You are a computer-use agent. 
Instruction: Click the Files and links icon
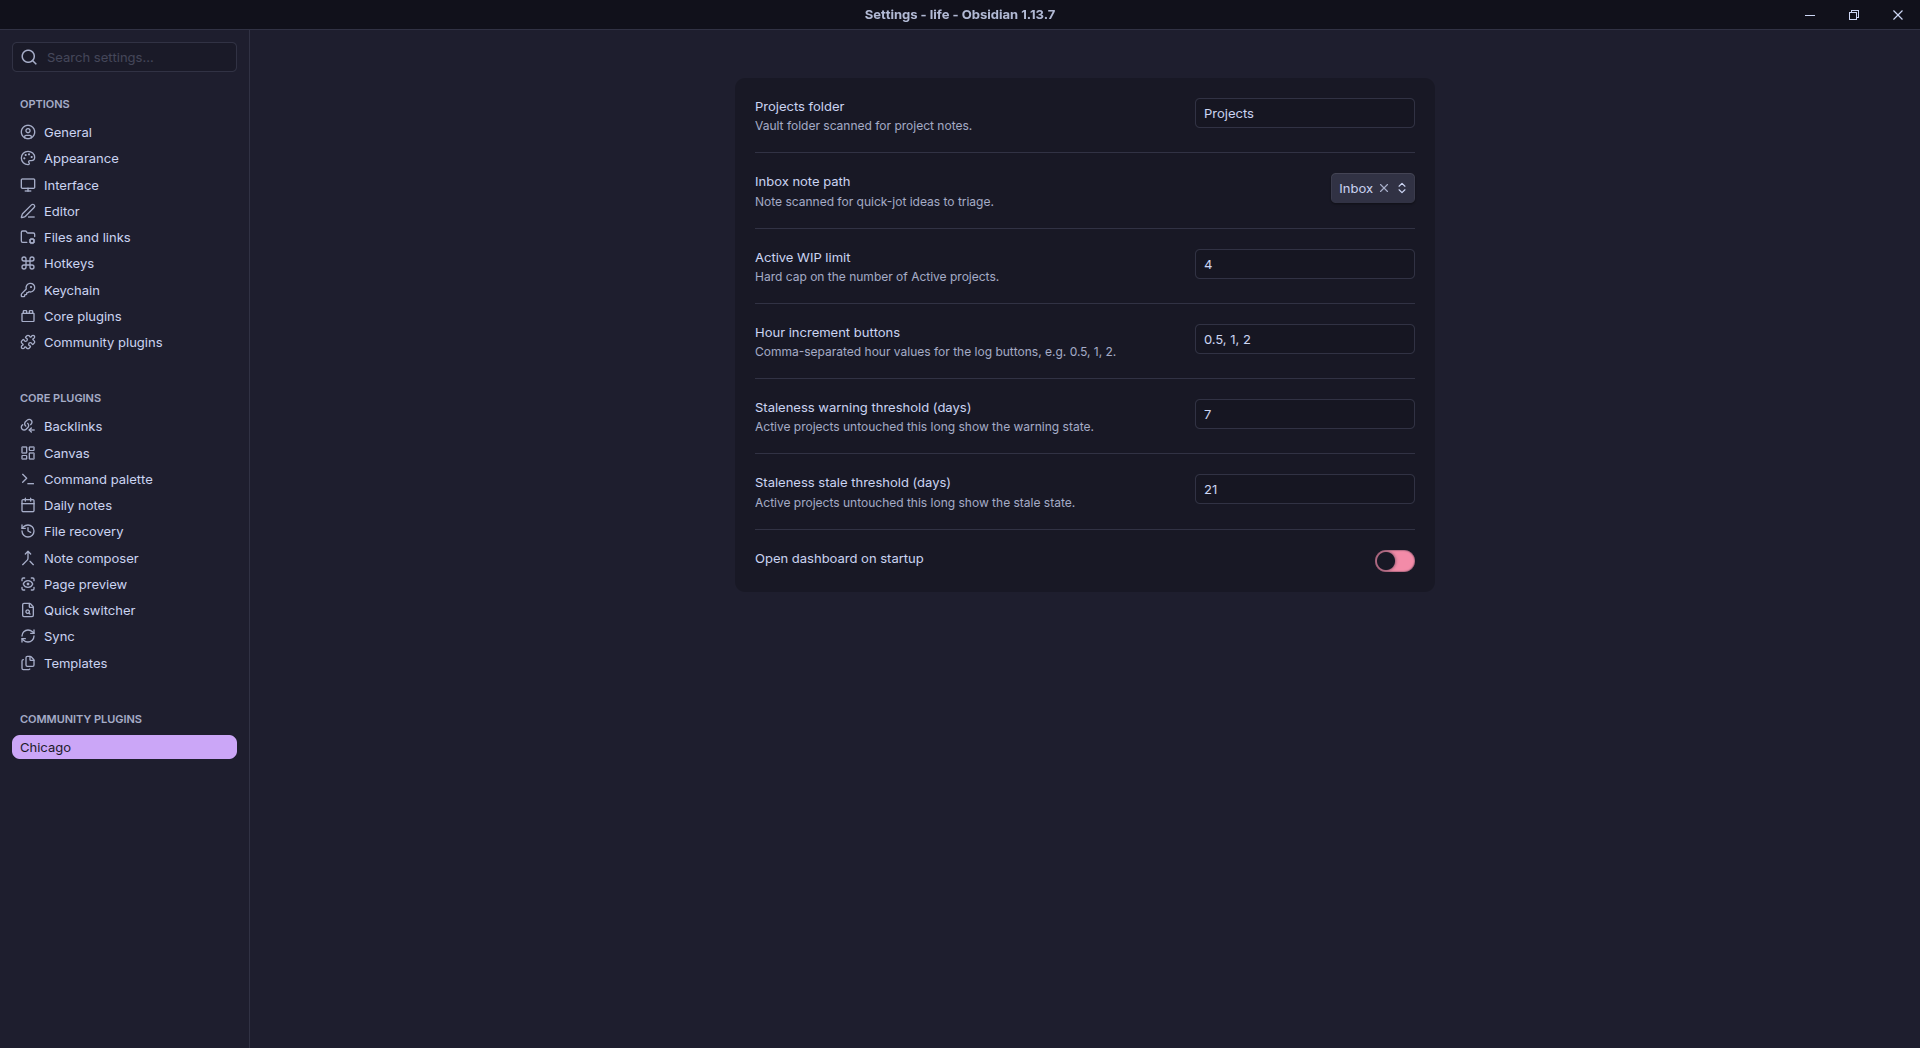point(28,237)
